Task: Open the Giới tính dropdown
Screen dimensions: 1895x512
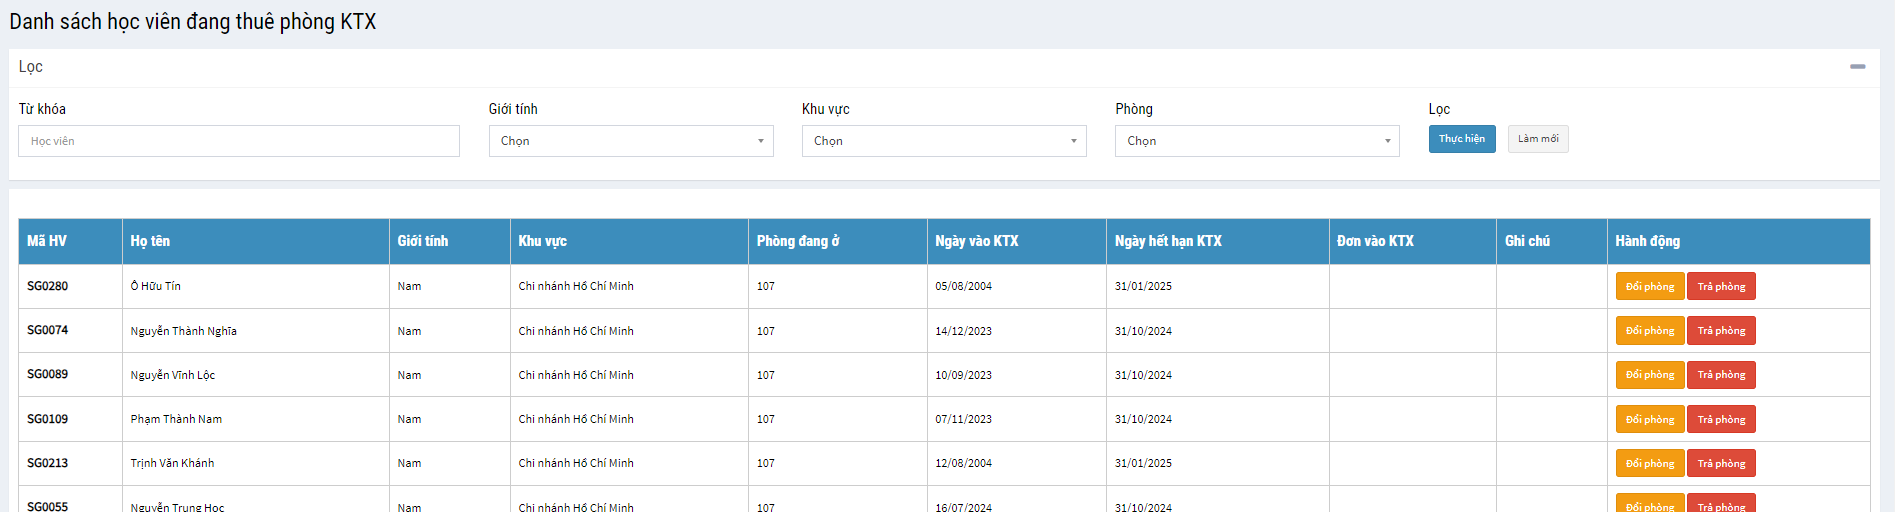Action: tap(630, 141)
